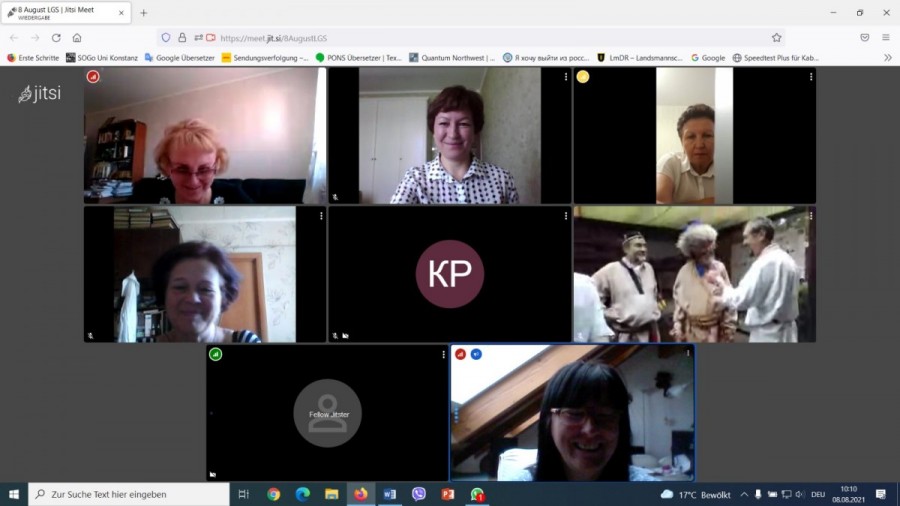Open the Viber app in the taskbar
Image resolution: width=900 pixels, height=506 pixels.
(x=419, y=494)
